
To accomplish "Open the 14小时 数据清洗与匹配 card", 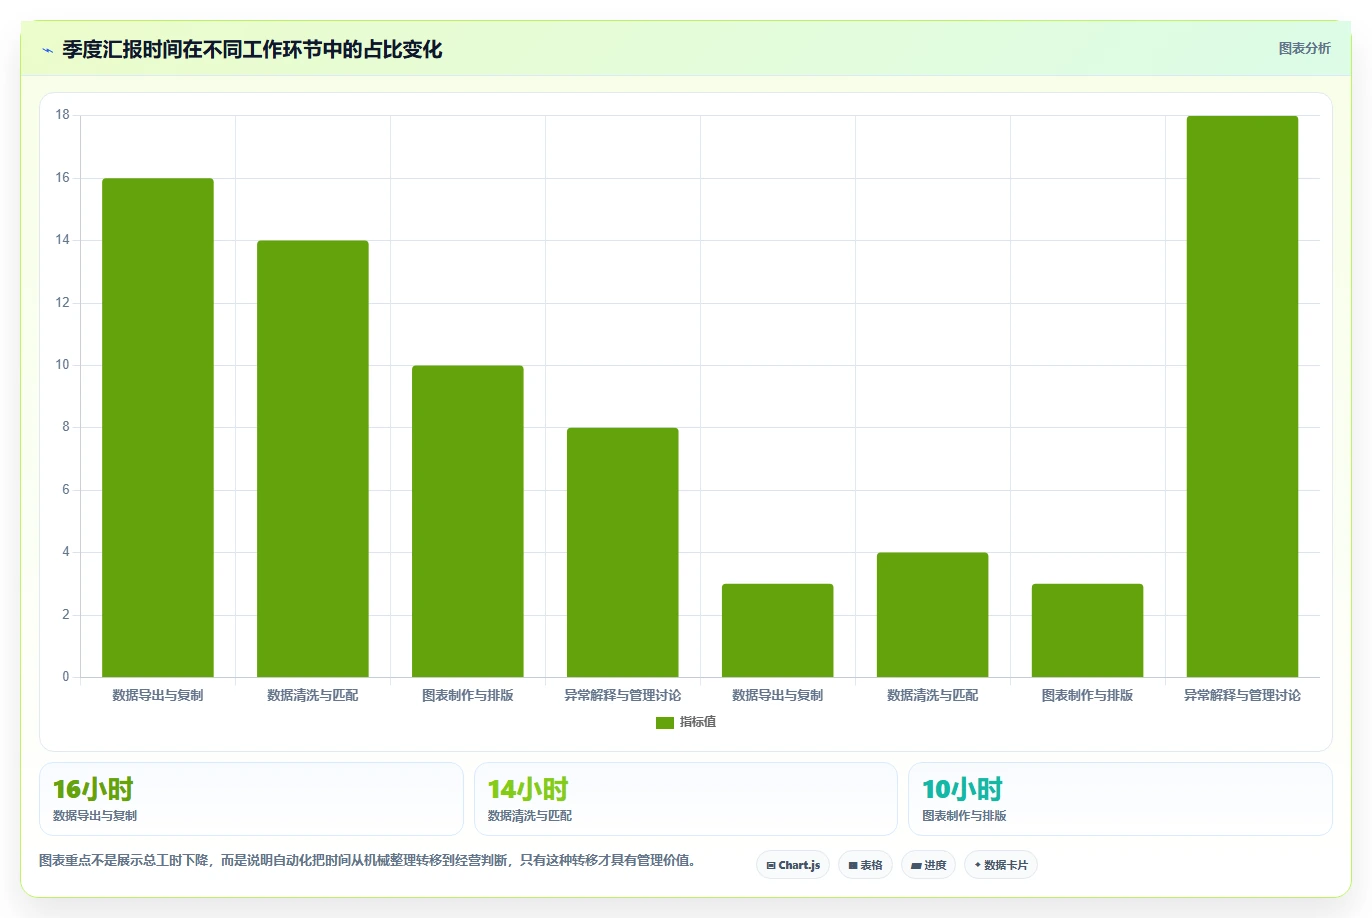I will 686,799.
